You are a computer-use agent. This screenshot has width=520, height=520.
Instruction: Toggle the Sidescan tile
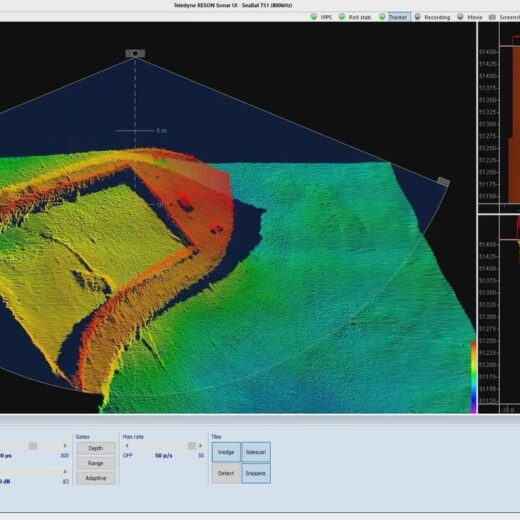256,452
